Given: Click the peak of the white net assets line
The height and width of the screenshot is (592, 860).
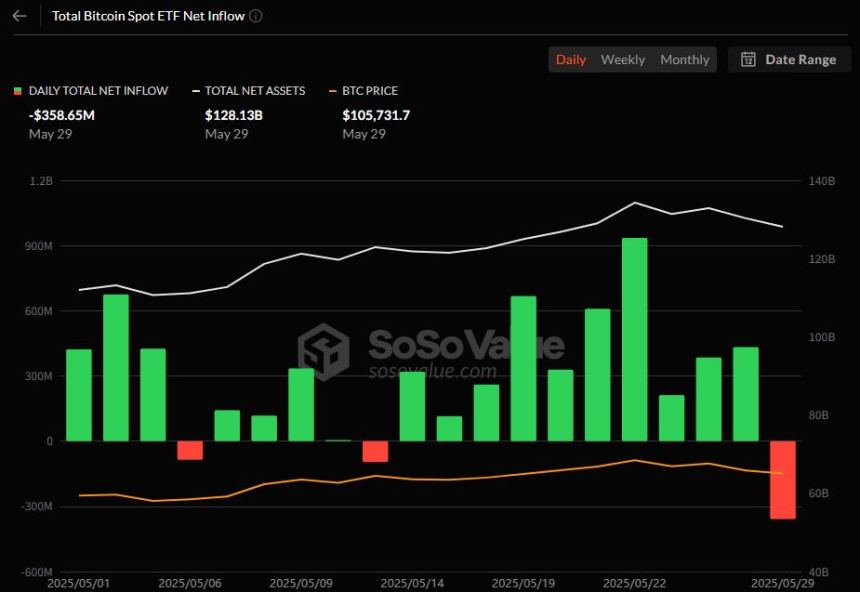Looking at the screenshot, I should [635, 202].
